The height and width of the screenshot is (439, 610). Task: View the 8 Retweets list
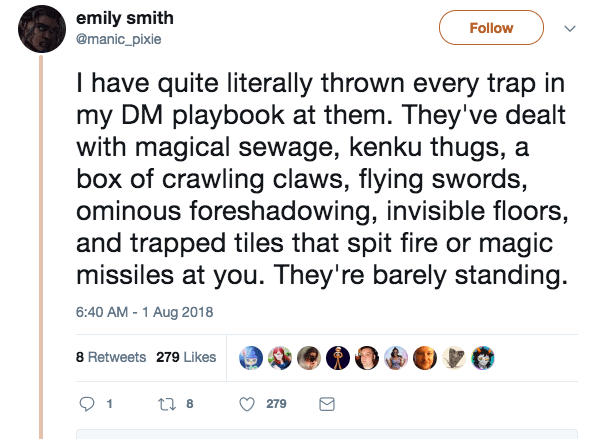tap(111, 357)
